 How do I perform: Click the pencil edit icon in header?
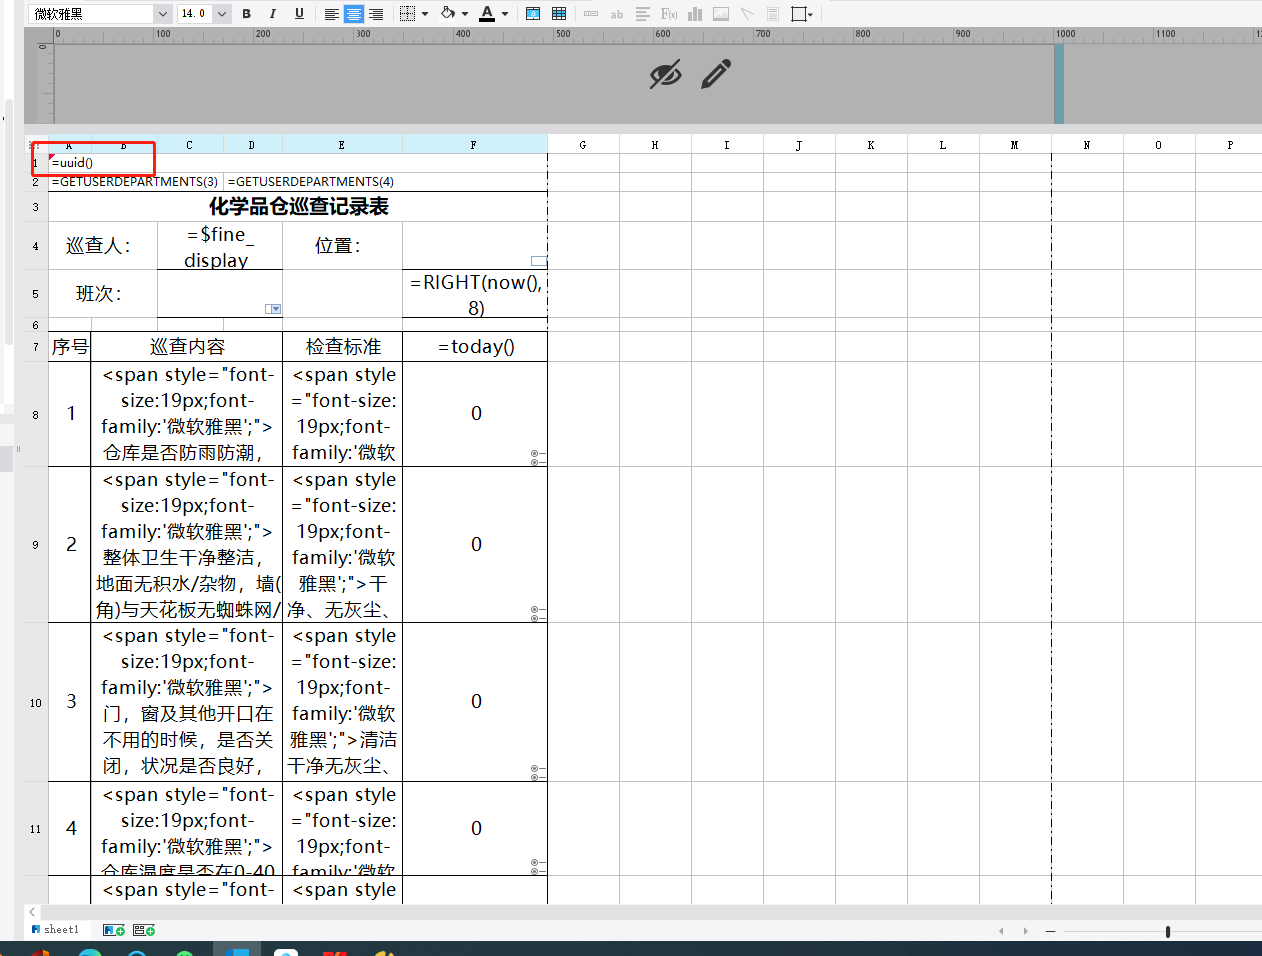(x=716, y=74)
